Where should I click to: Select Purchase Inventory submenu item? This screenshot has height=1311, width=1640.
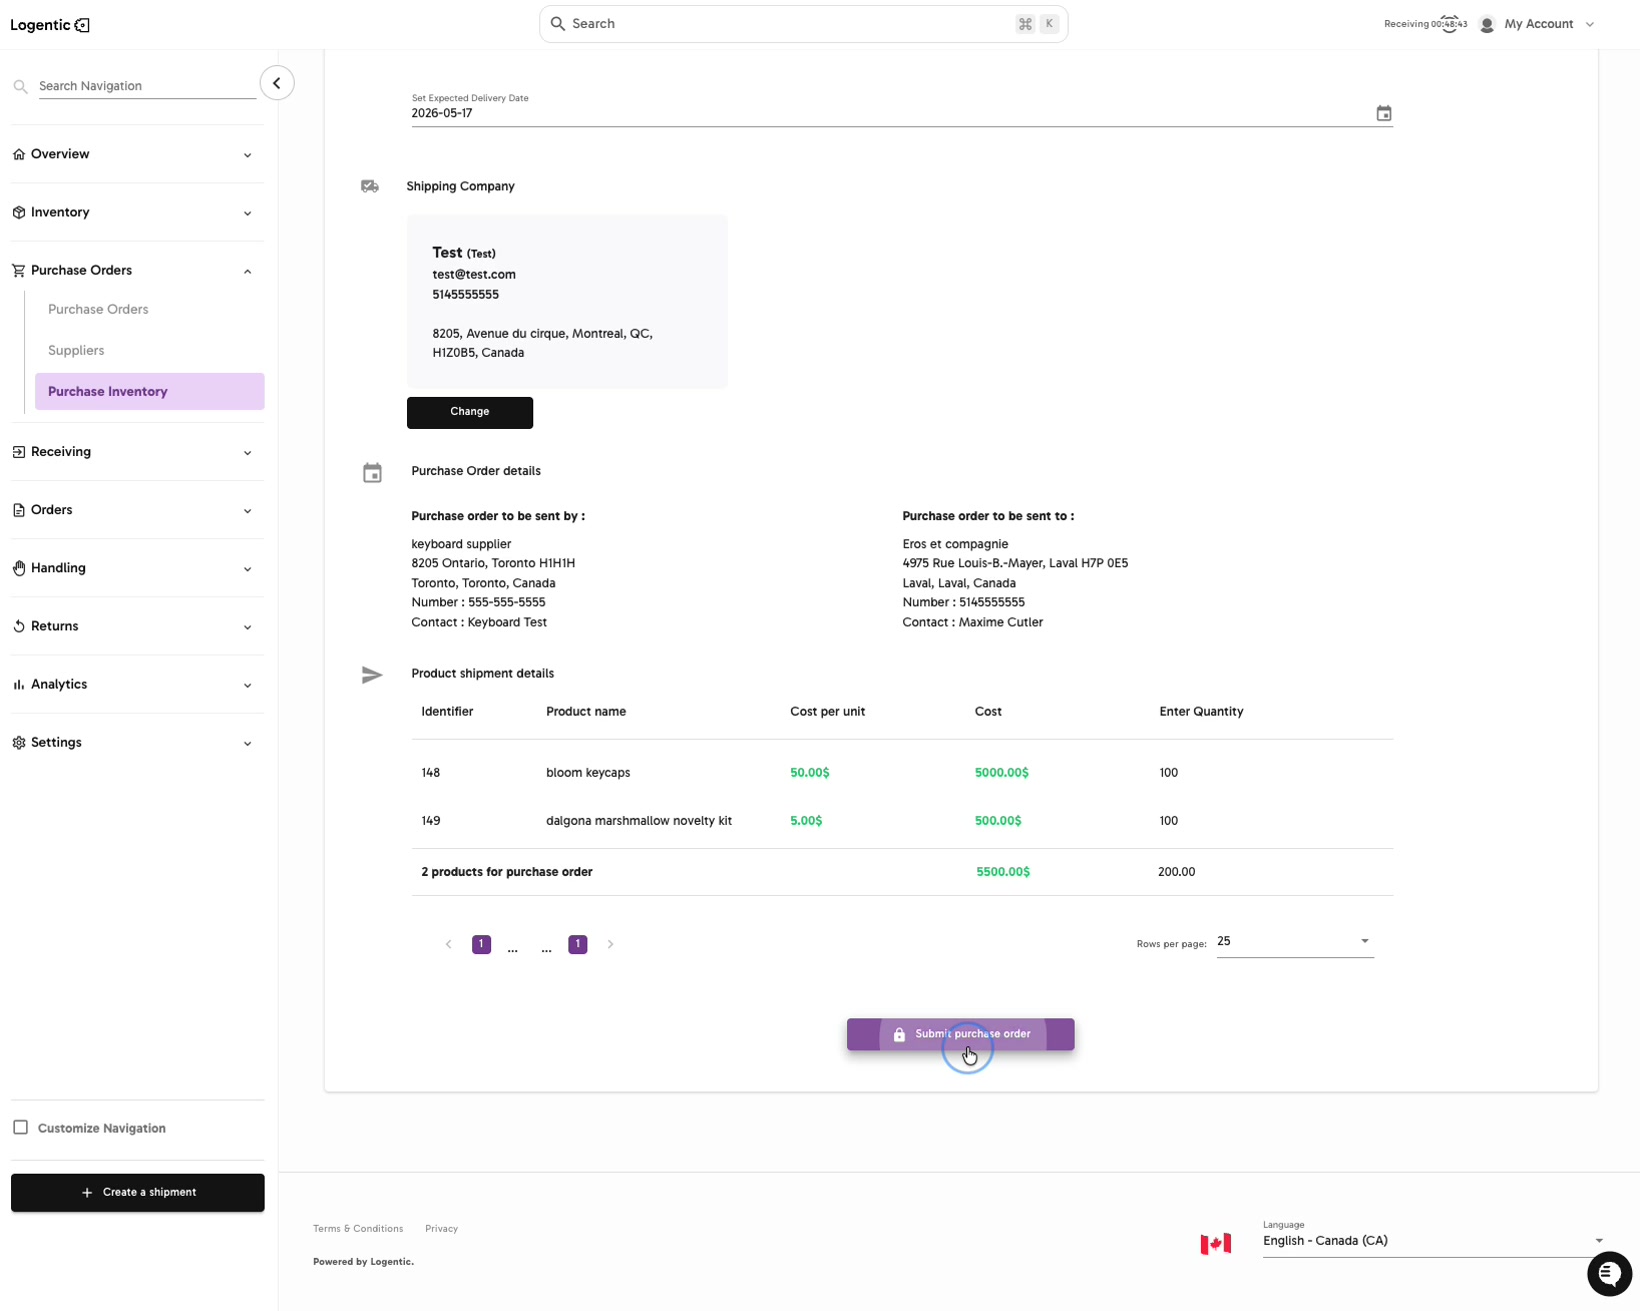[150, 391]
